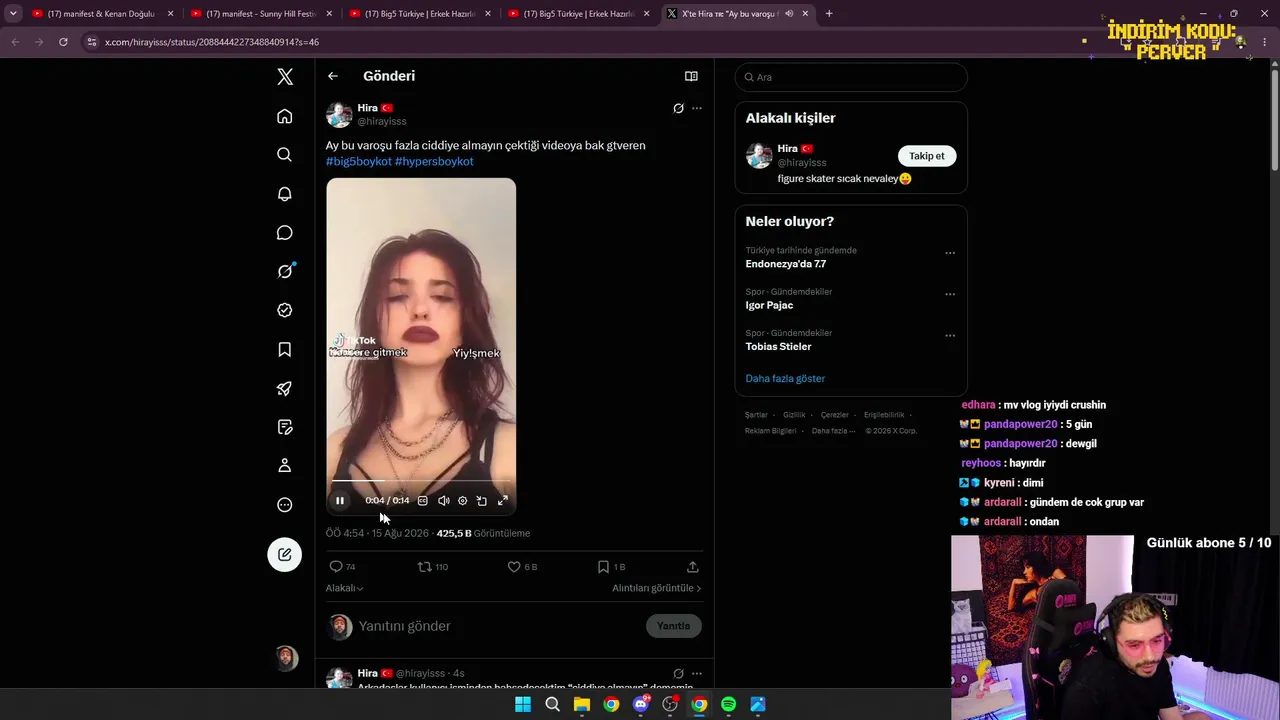This screenshot has height=720, width=1280.
Task: Switch to manifest & Kenan Doğulu tab
Action: pos(102,14)
